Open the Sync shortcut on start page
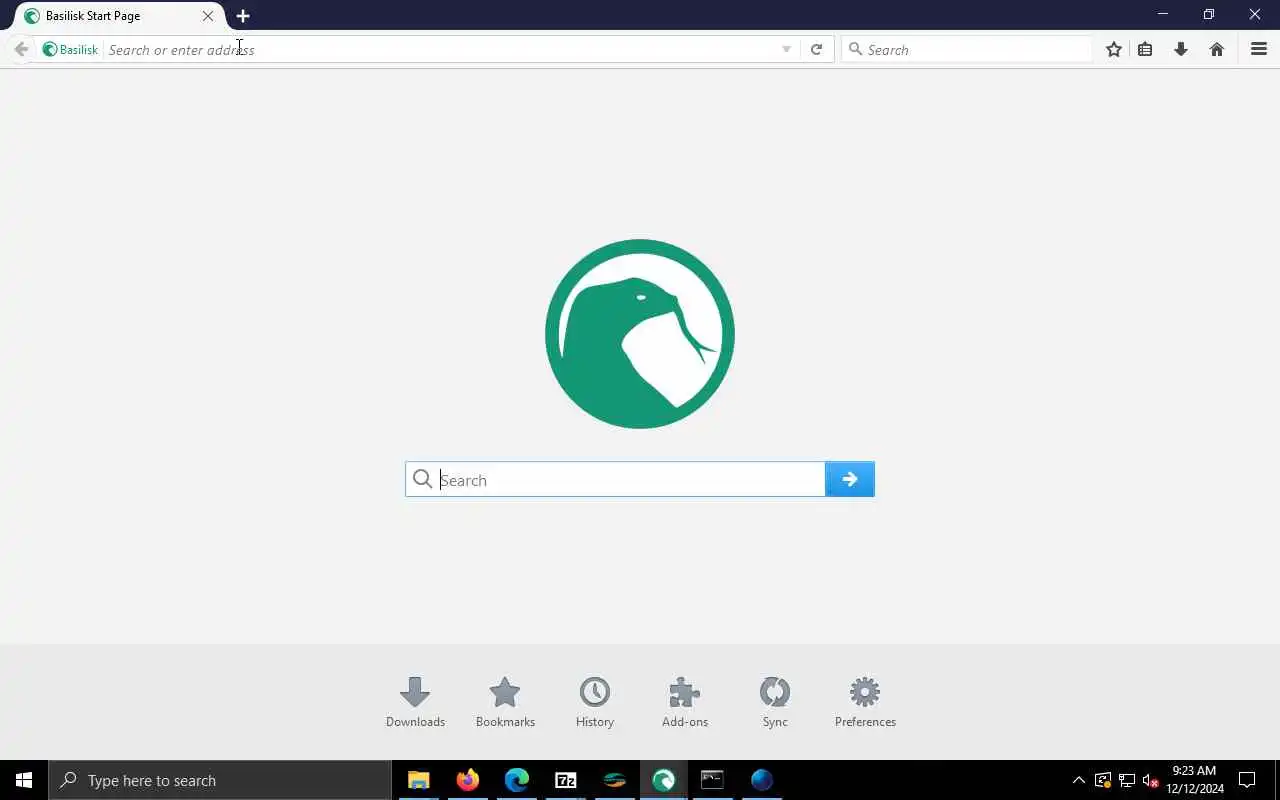 click(775, 702)
